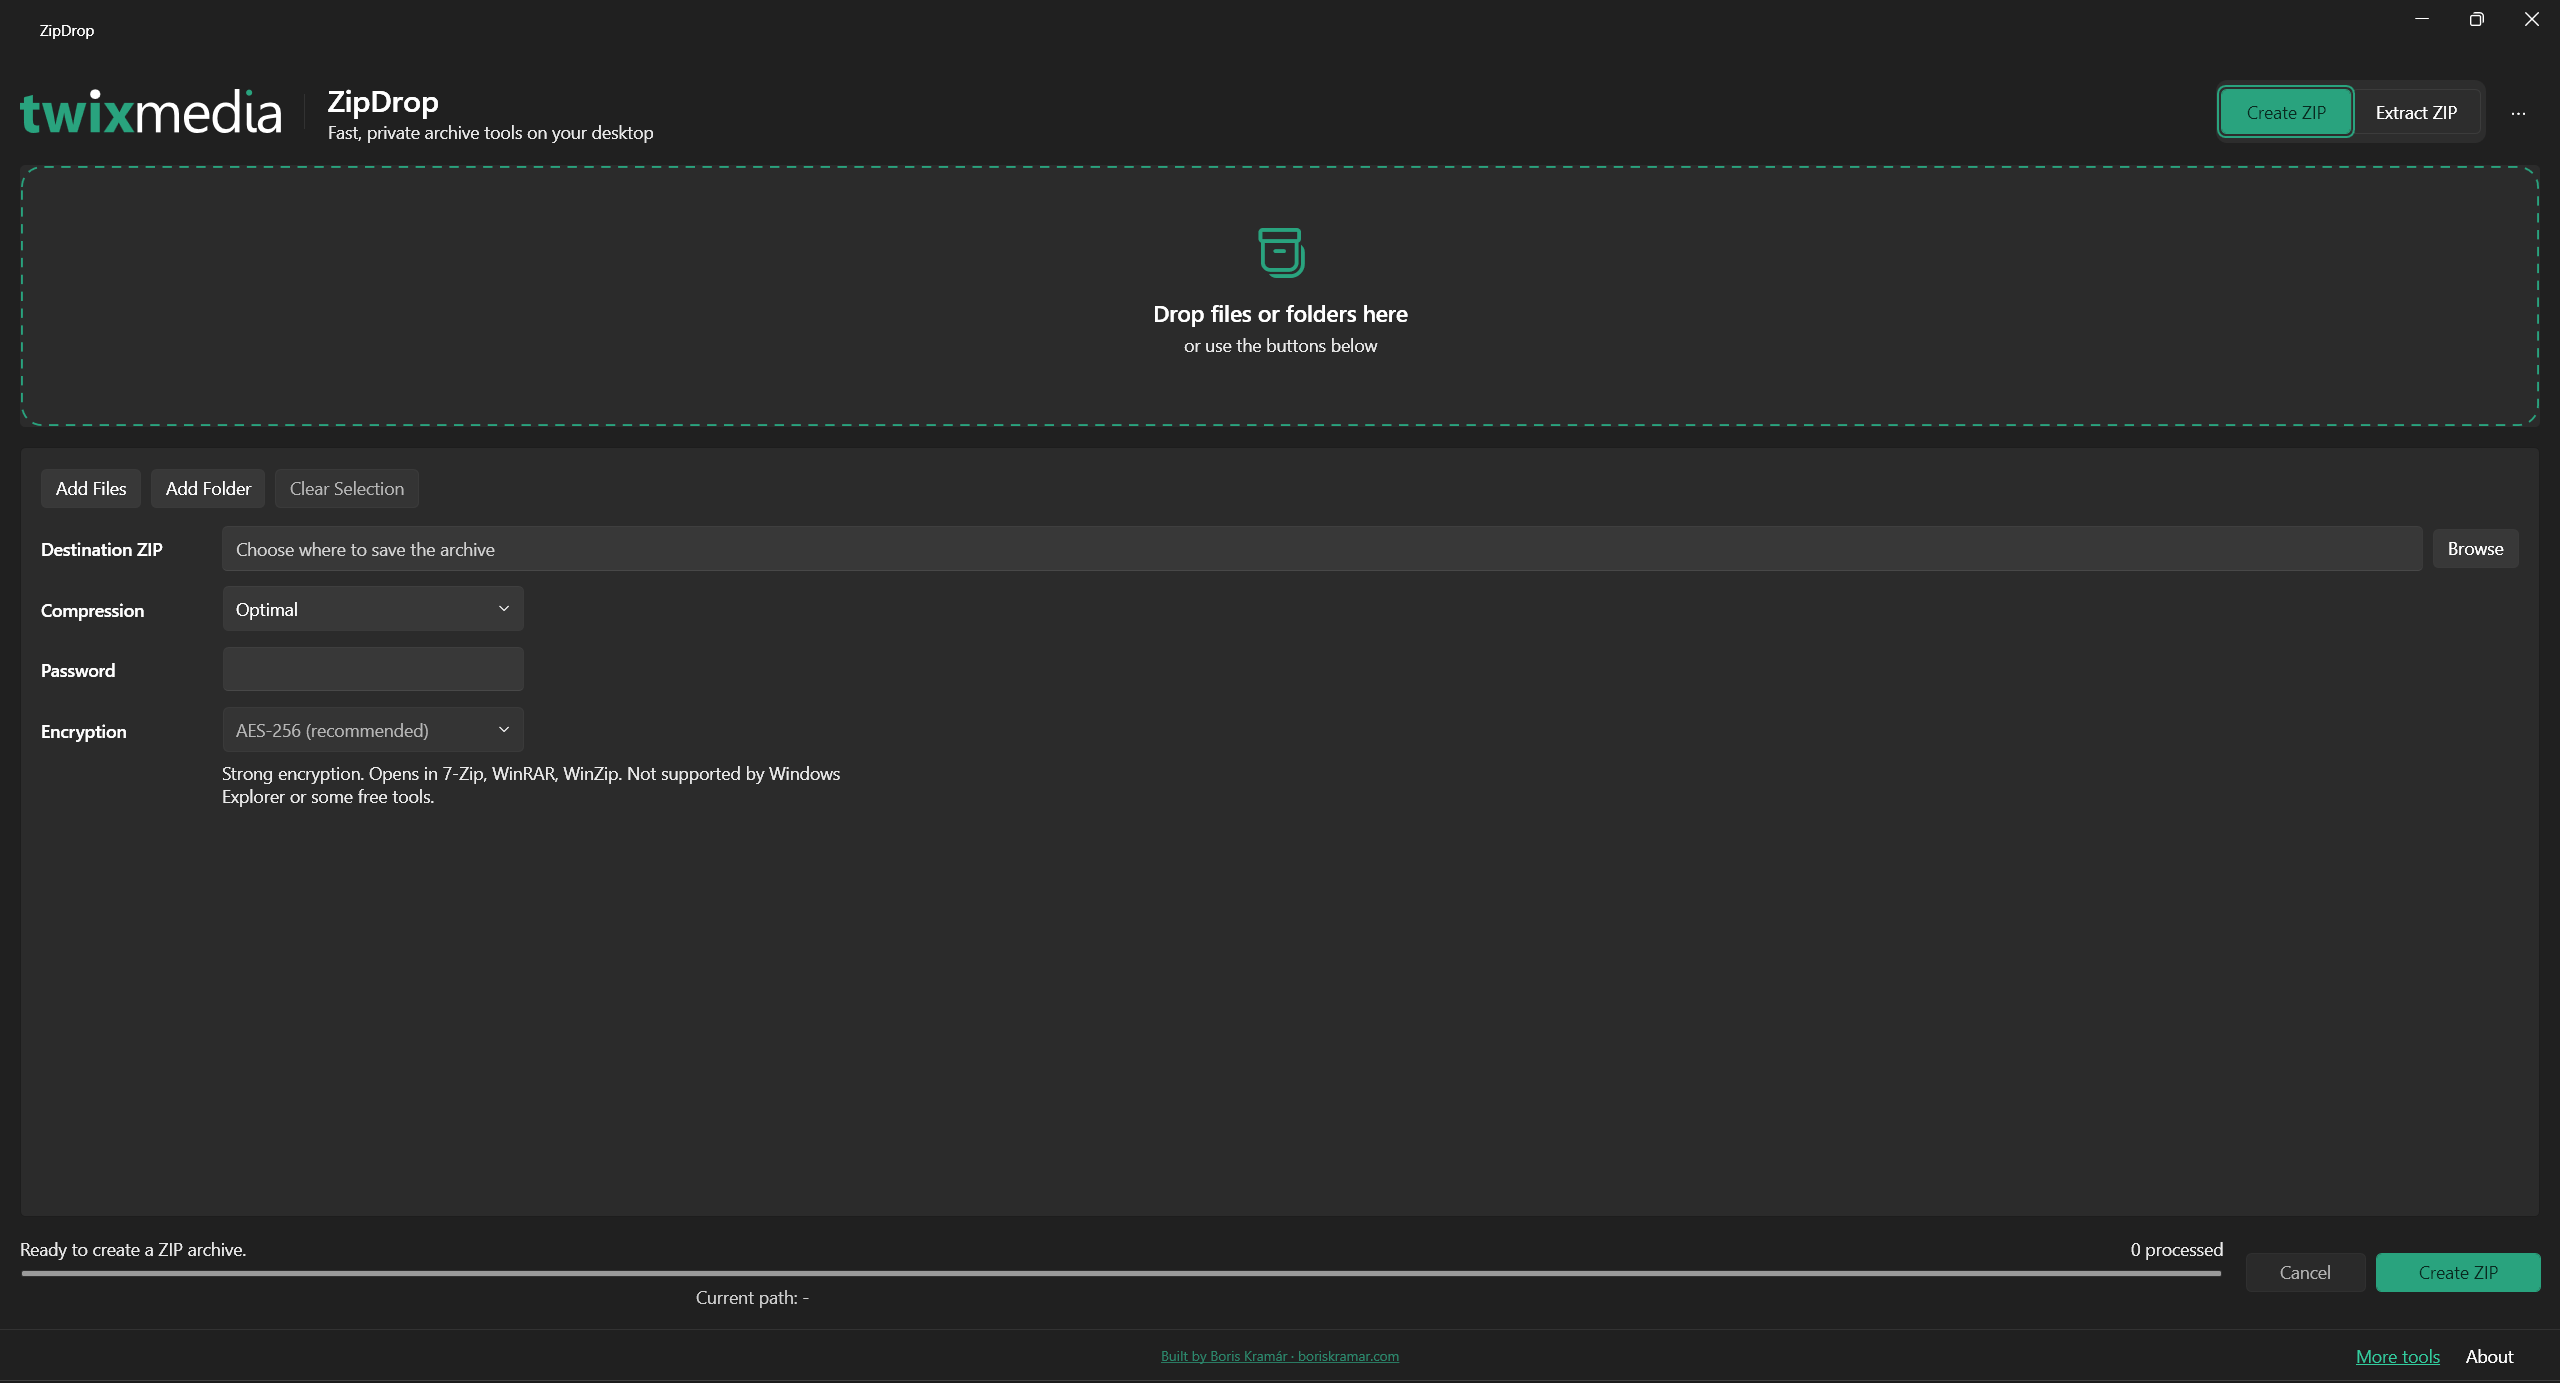Click the 'Ready to create a ZIP archive.' status

tap(133, 1249)
